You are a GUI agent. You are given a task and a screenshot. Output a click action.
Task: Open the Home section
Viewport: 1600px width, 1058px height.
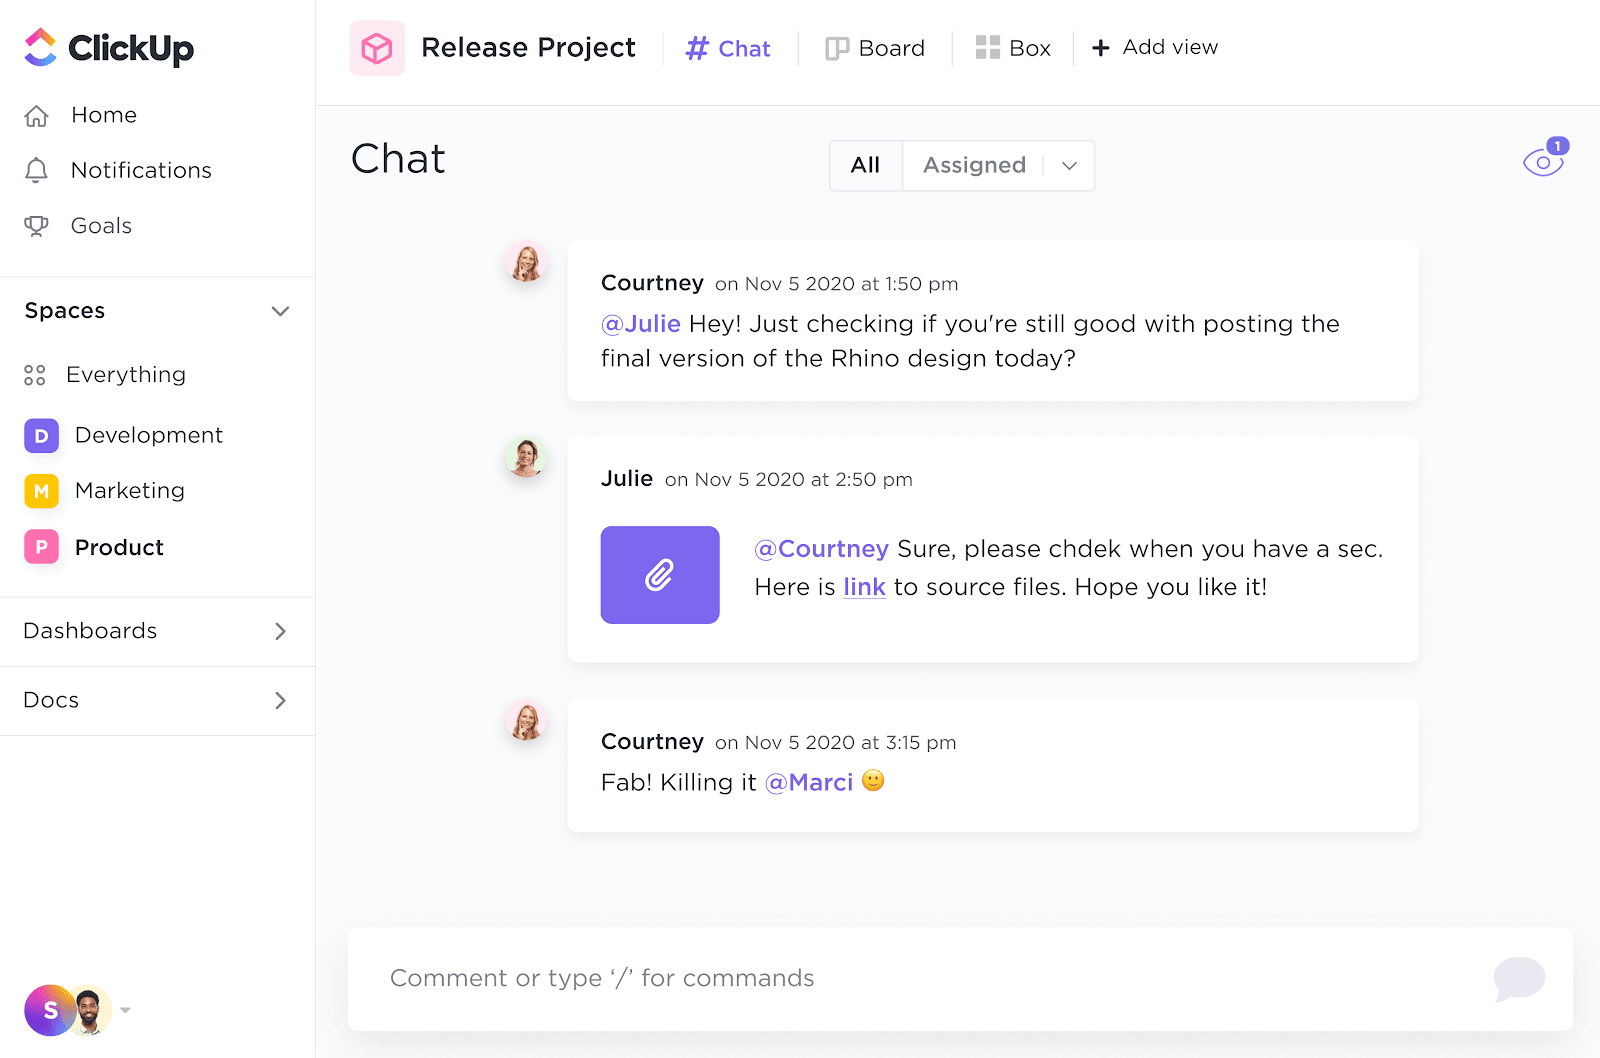pyautogui.click(x=103, y=115)
